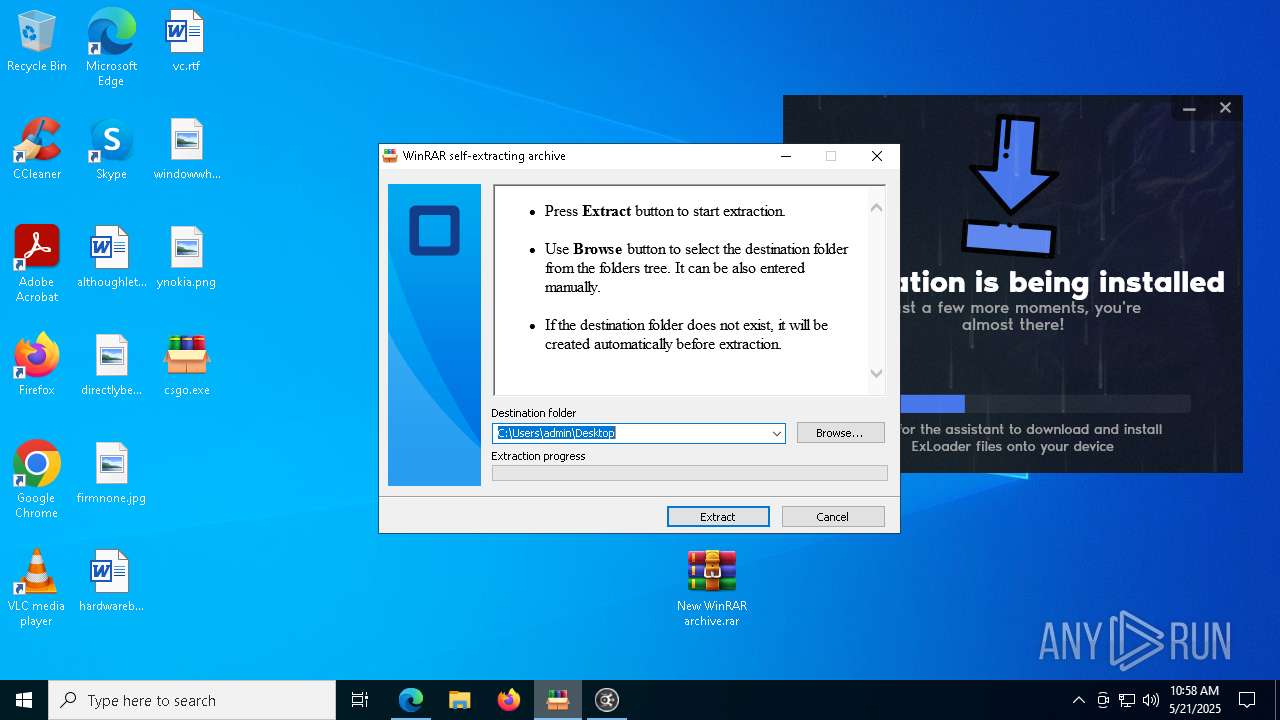Select the hardwareb... Word document icon
Viewport: 1280px width, 720px height.
(111, 581)
